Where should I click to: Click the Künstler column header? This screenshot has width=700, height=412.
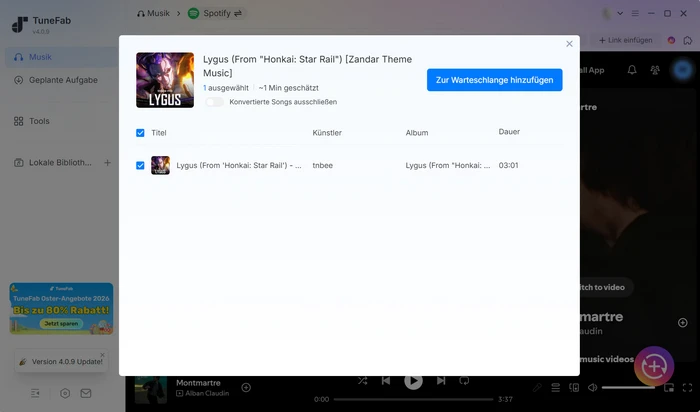click(x=327, y=133)
